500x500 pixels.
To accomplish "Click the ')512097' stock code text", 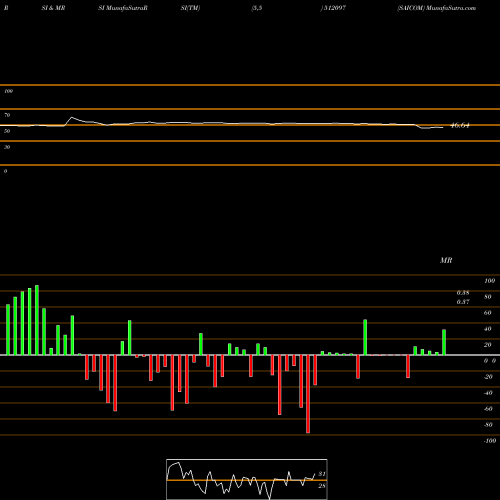I will pyautogui.click(x=333, y=8).
